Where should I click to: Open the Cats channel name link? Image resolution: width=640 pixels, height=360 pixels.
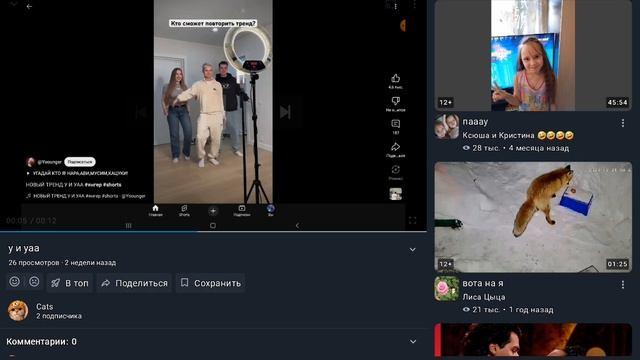(x=44, y=307)
